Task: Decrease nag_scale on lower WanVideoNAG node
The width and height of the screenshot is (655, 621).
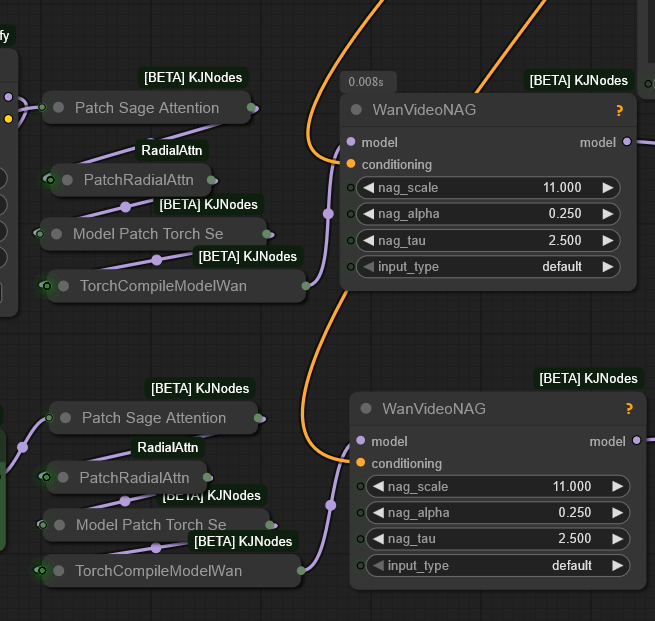Action: click(378, 487)
